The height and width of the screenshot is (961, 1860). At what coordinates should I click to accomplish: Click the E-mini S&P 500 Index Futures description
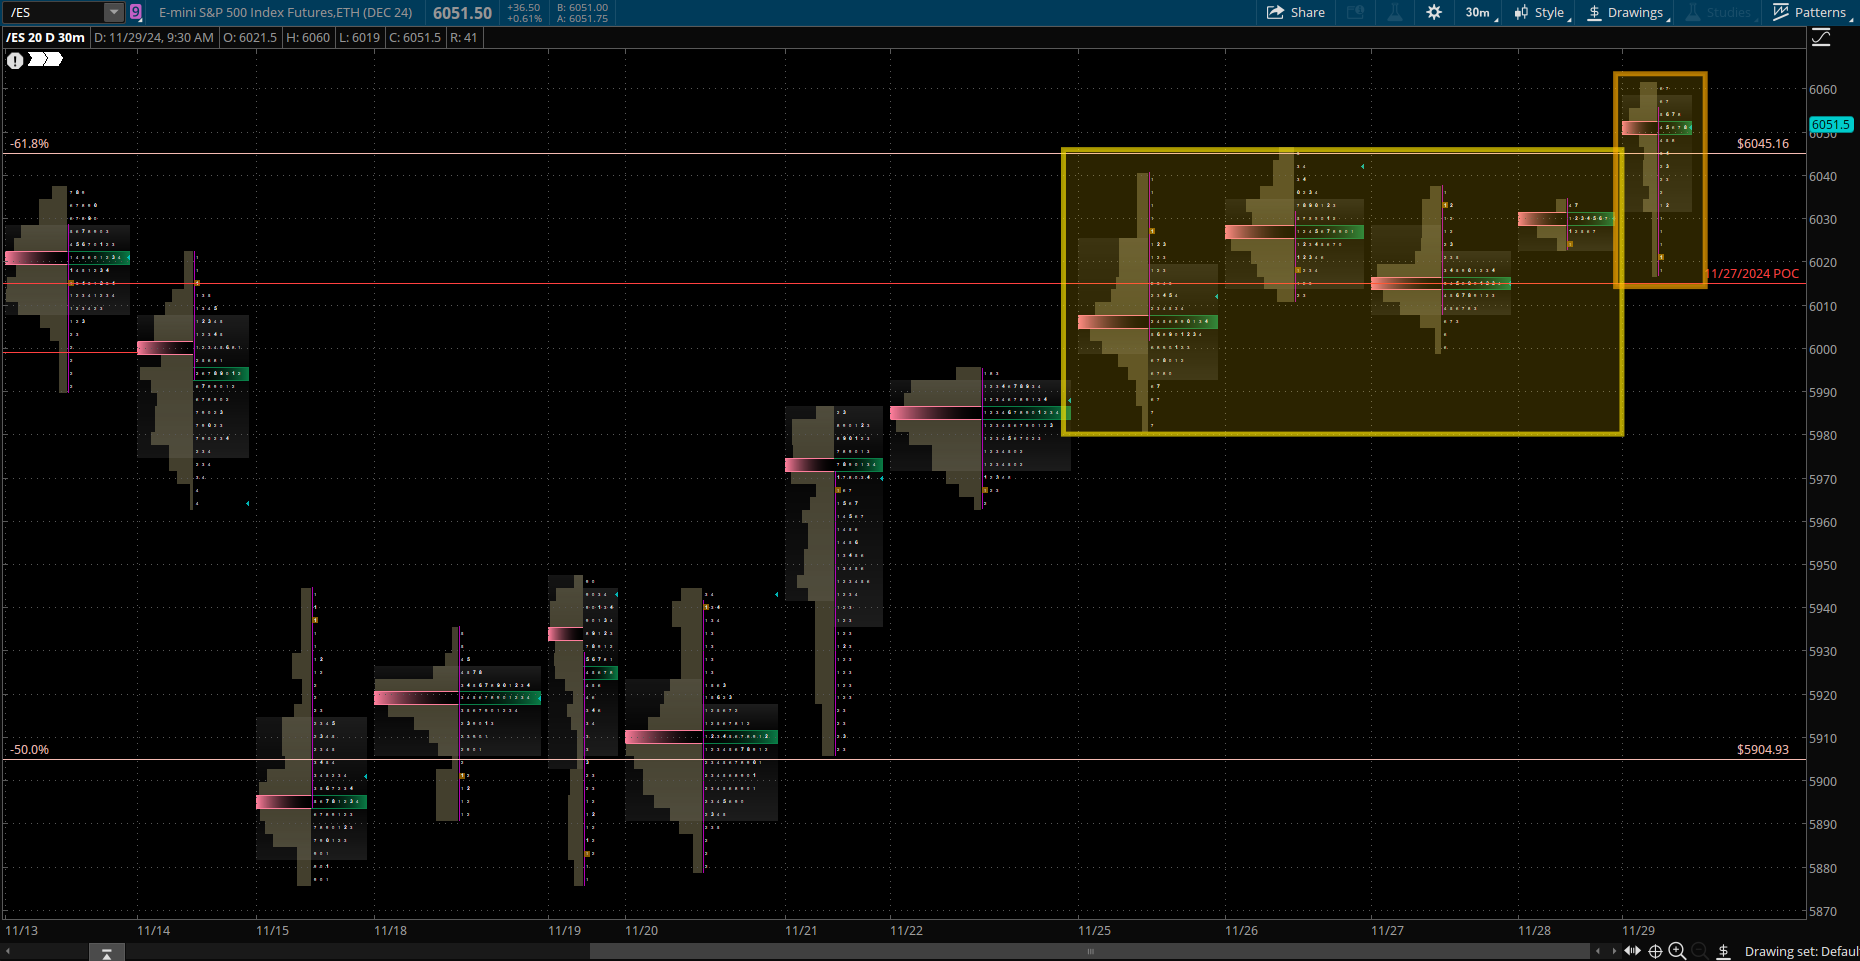tap(285, 12)
